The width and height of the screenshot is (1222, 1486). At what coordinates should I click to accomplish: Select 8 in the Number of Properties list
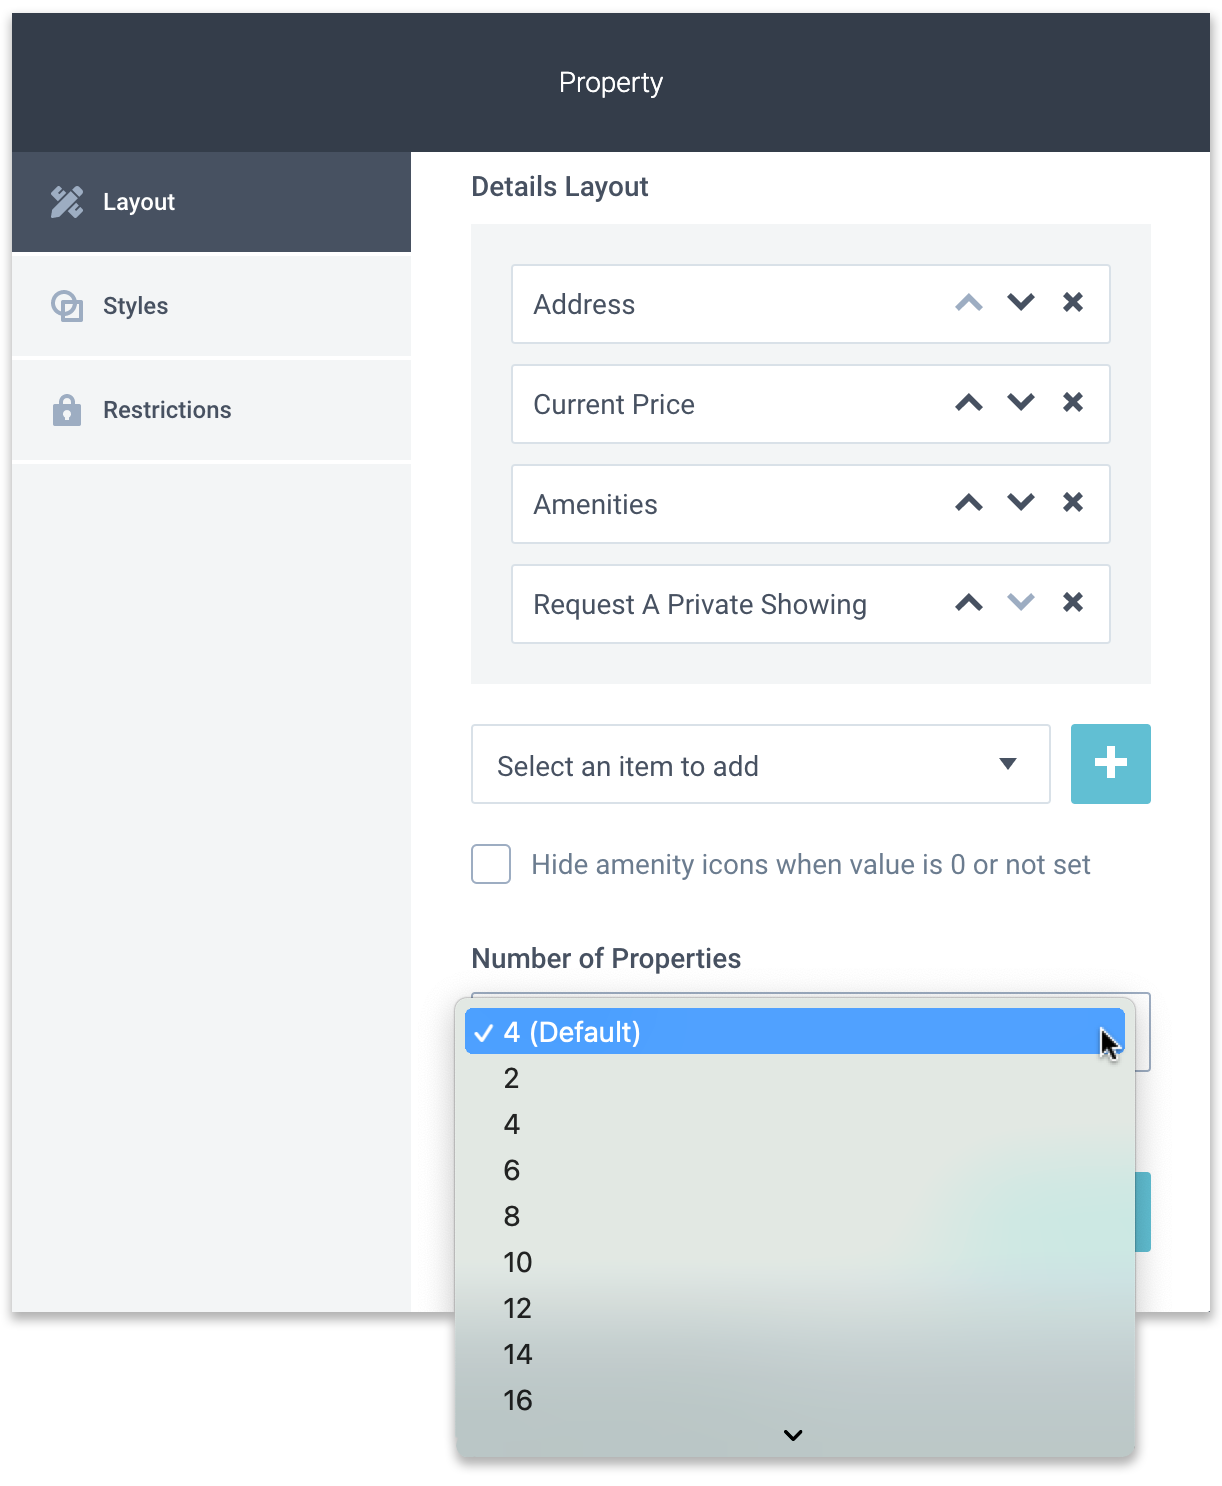[511, 1216]
